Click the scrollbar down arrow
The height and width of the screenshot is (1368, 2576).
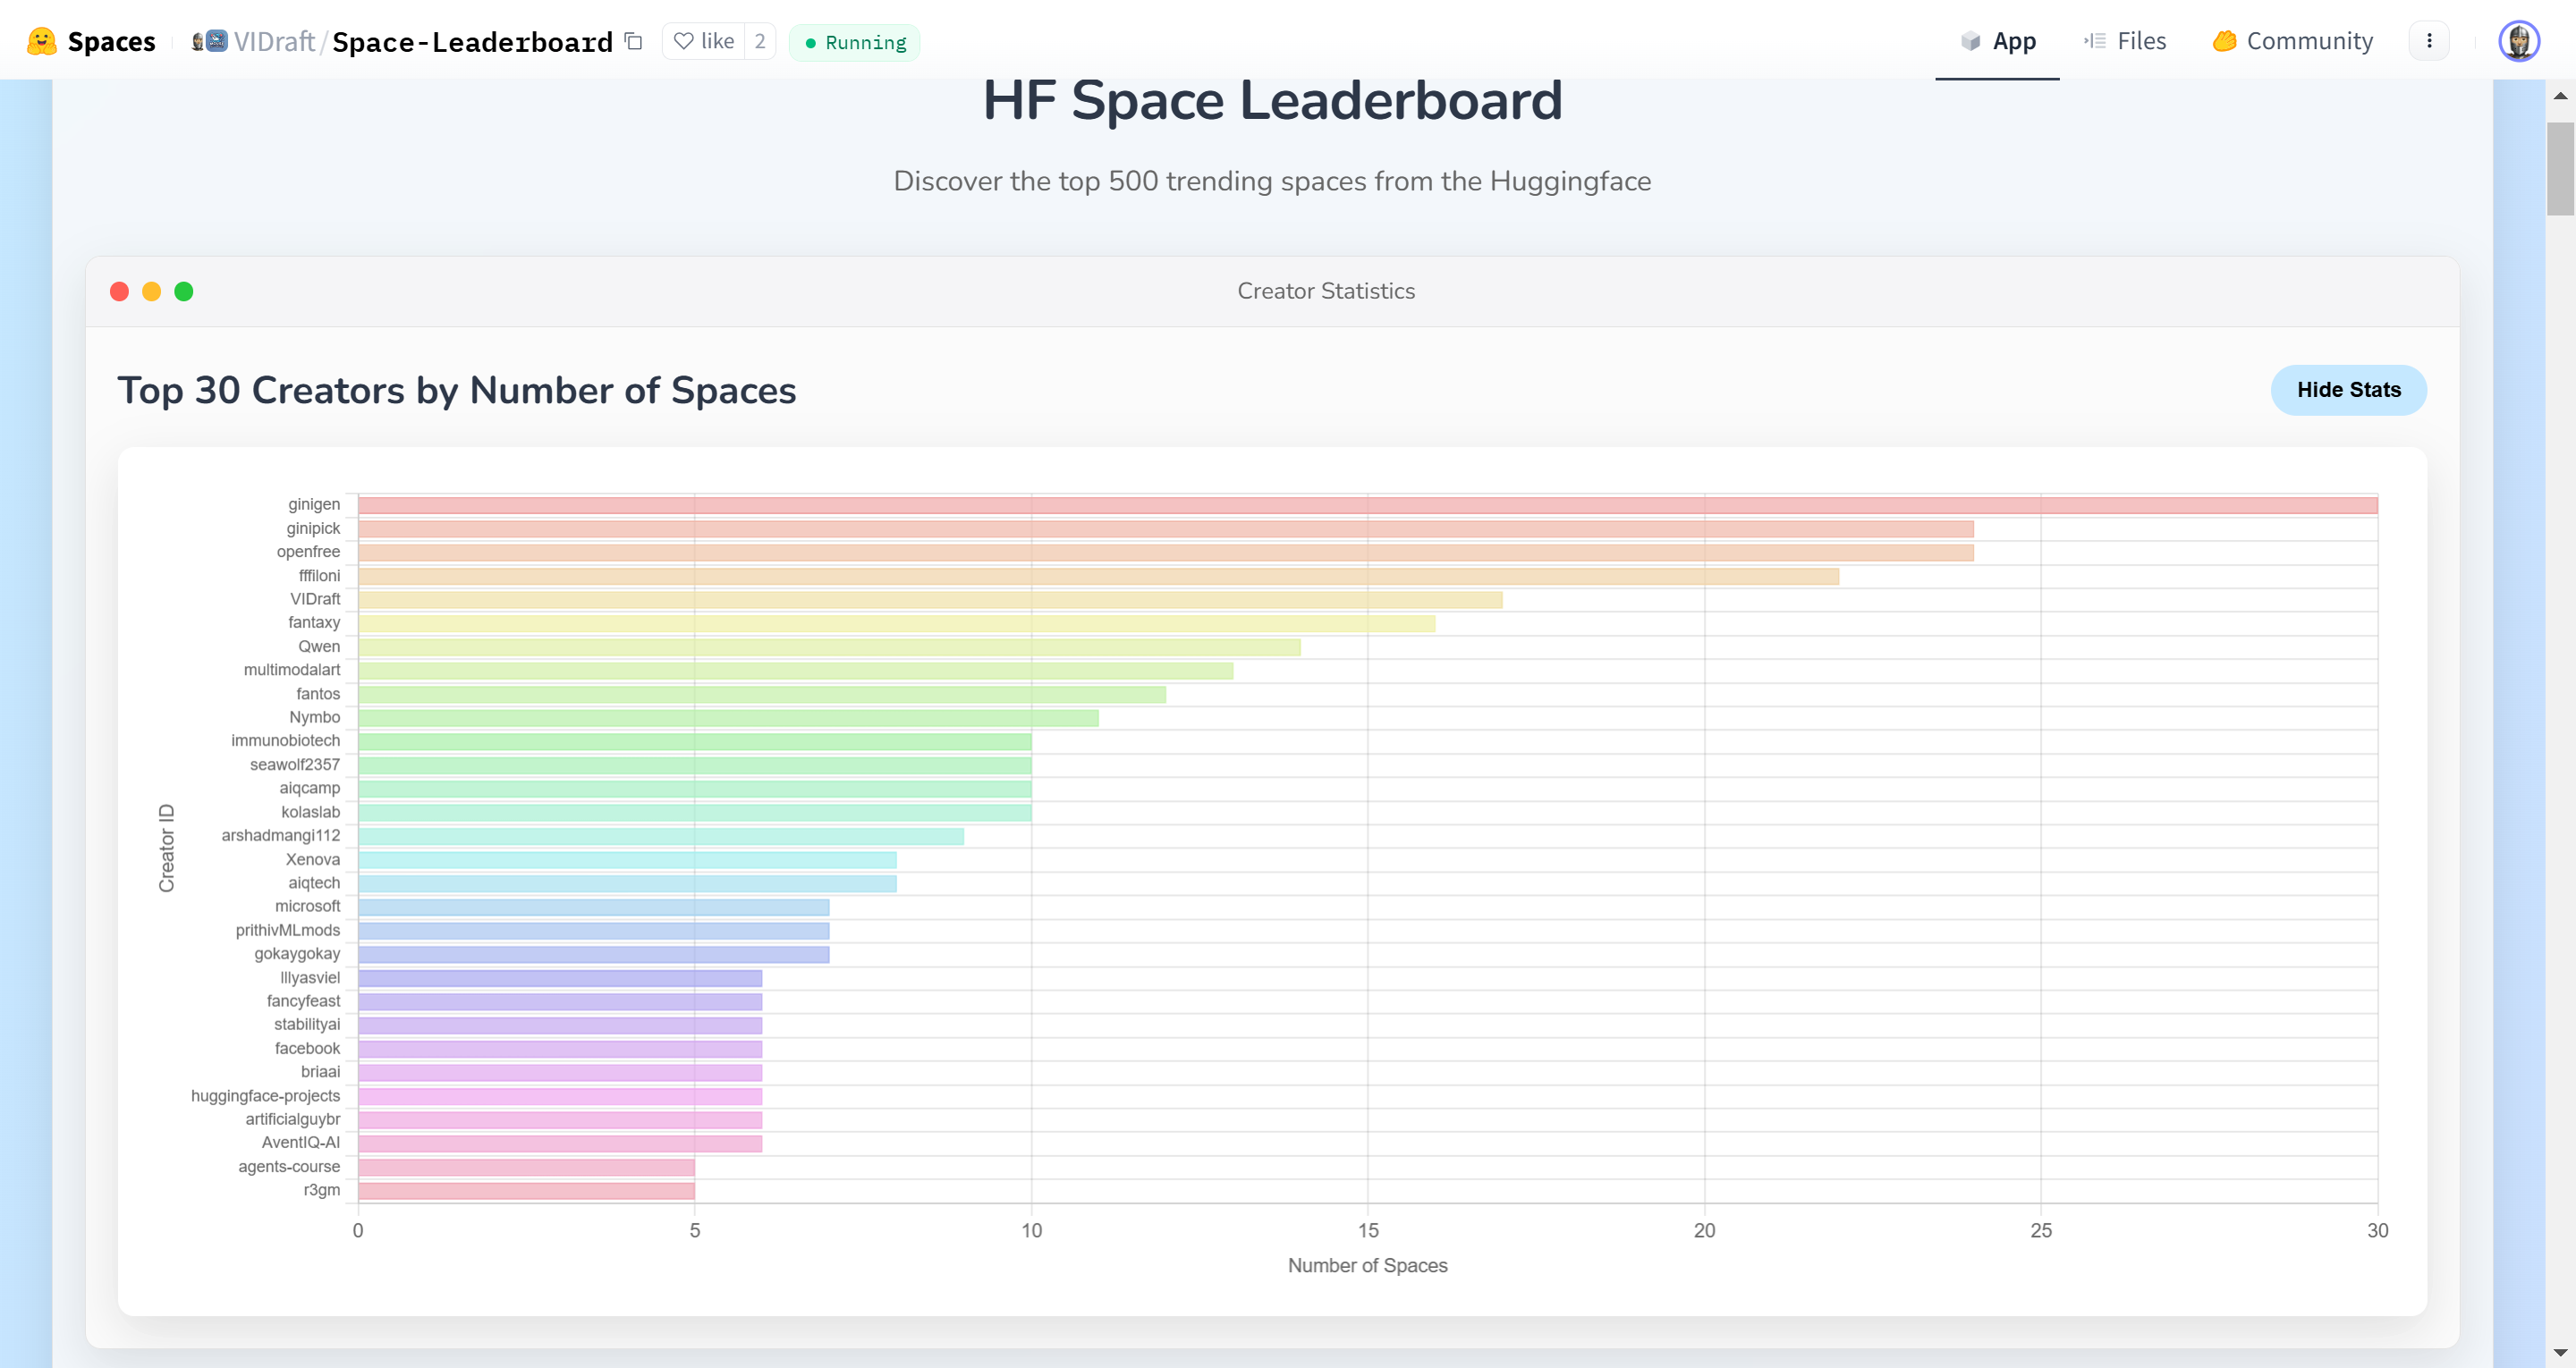[x=2560, y=1352]
